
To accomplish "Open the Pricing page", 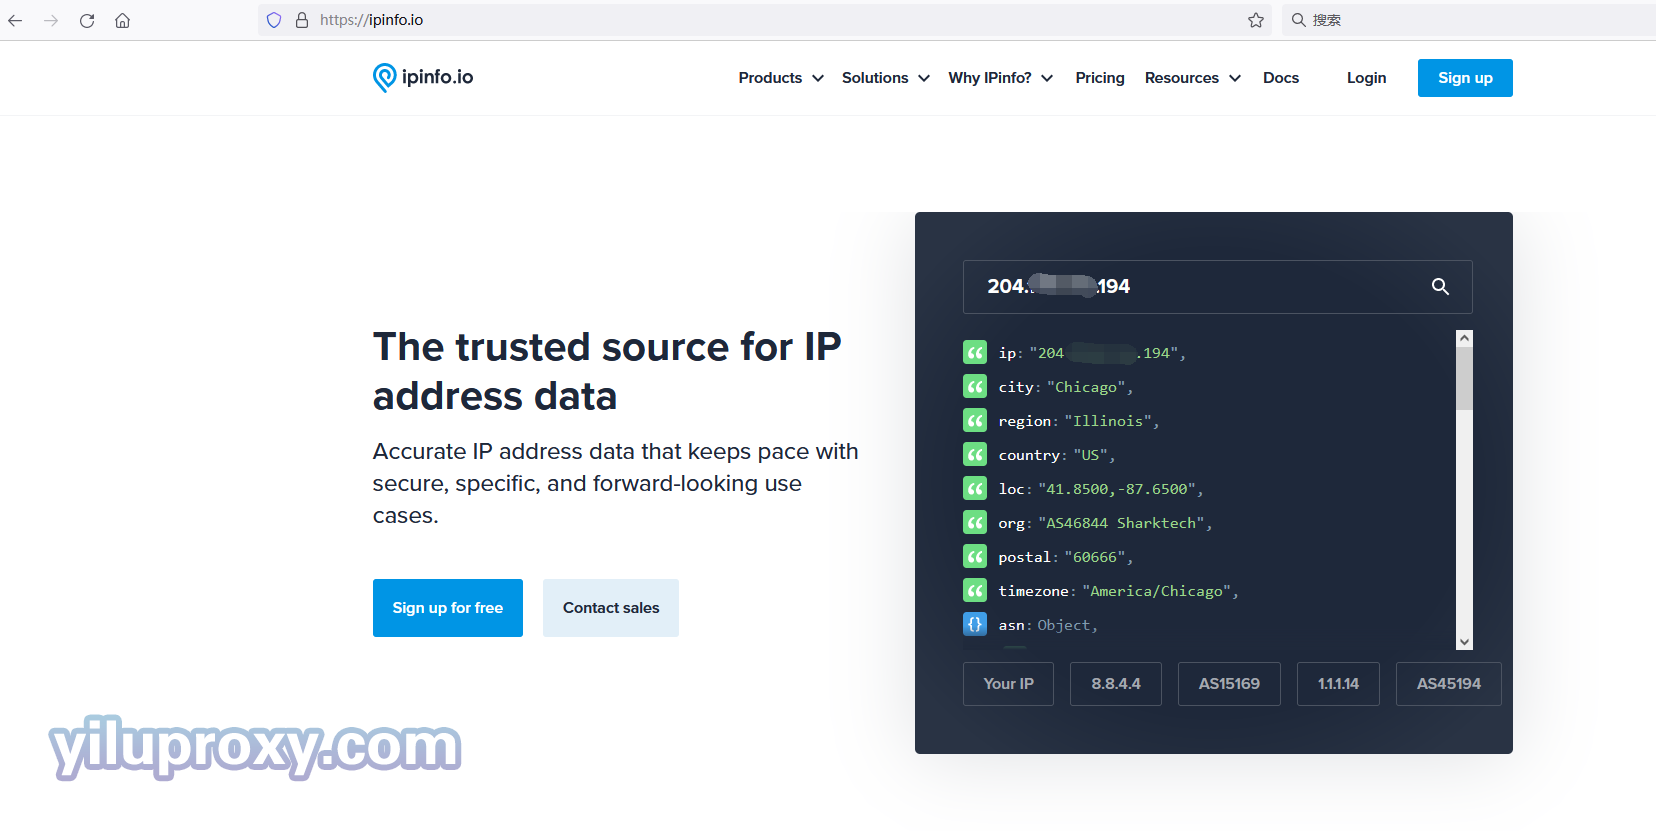I will pos(1100,78).
